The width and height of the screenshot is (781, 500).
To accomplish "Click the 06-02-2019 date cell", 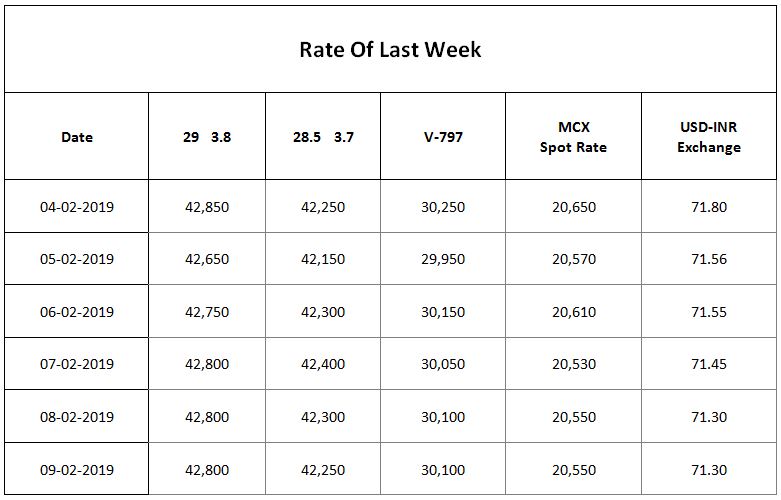I will tap(77, 312).
